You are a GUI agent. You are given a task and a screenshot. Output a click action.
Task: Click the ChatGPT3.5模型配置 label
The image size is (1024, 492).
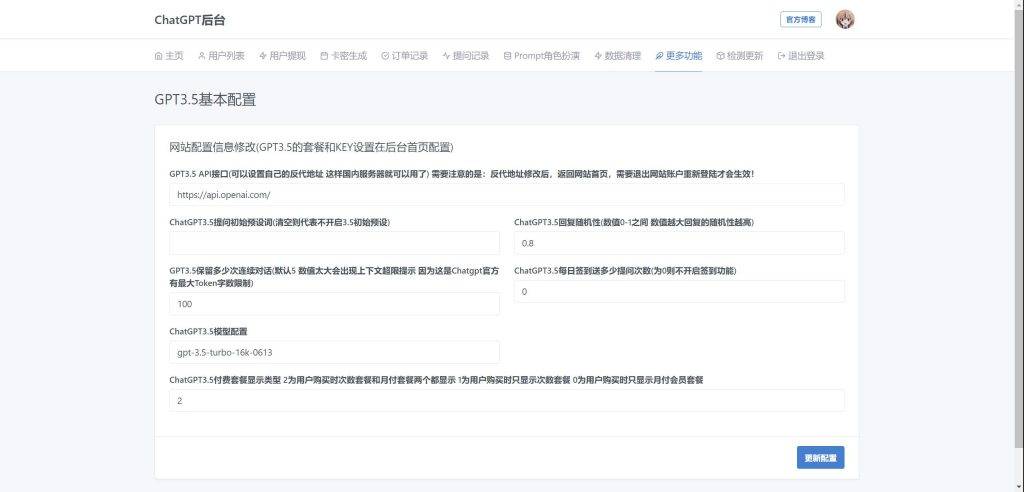[x=208, y=331]
